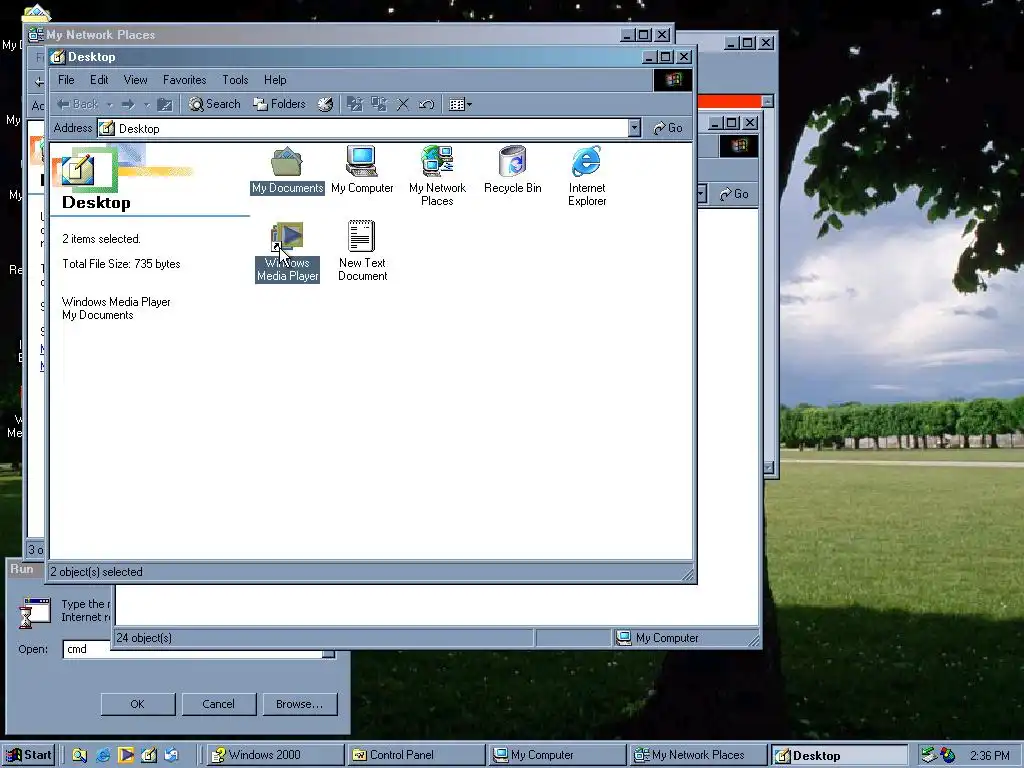Click the Move To toolbar icon
Viewport: 1024px width, 768px height.
pos(355,104)
